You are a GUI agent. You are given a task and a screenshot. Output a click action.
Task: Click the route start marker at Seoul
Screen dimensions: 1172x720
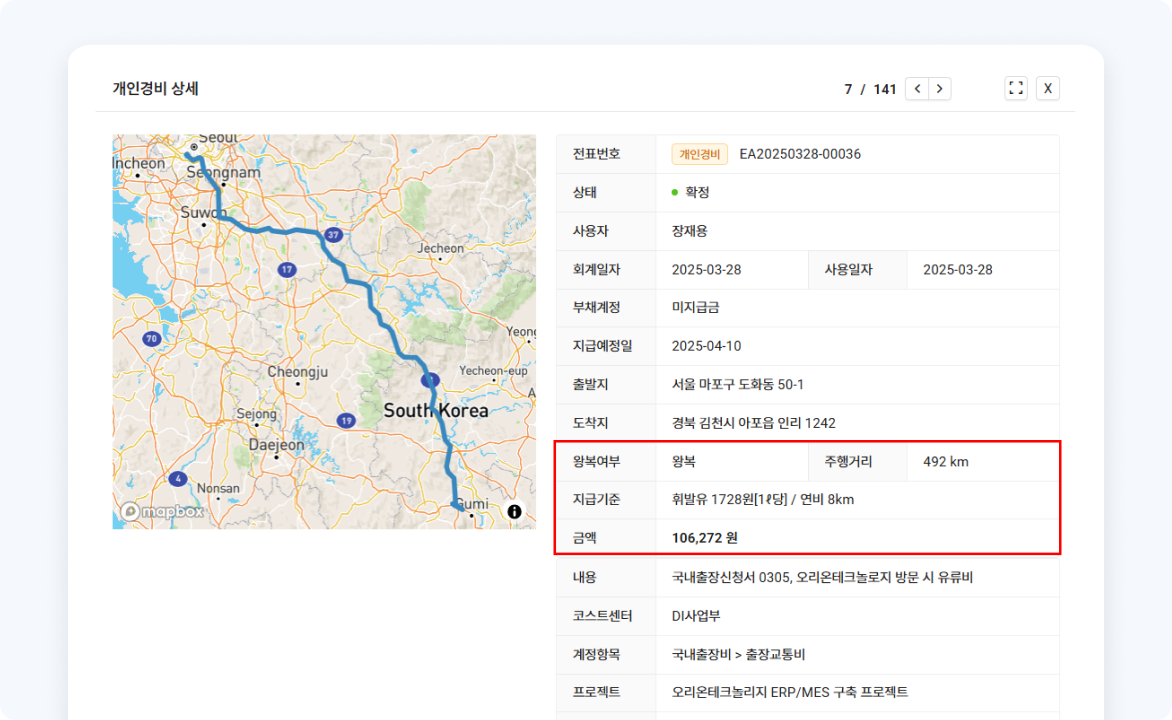[187, 155]
